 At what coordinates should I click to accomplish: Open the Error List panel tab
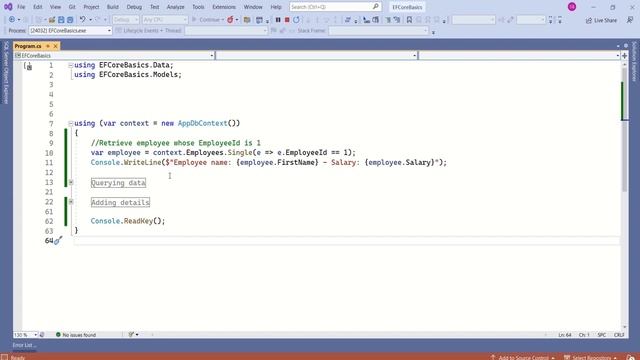coord(23,345)
